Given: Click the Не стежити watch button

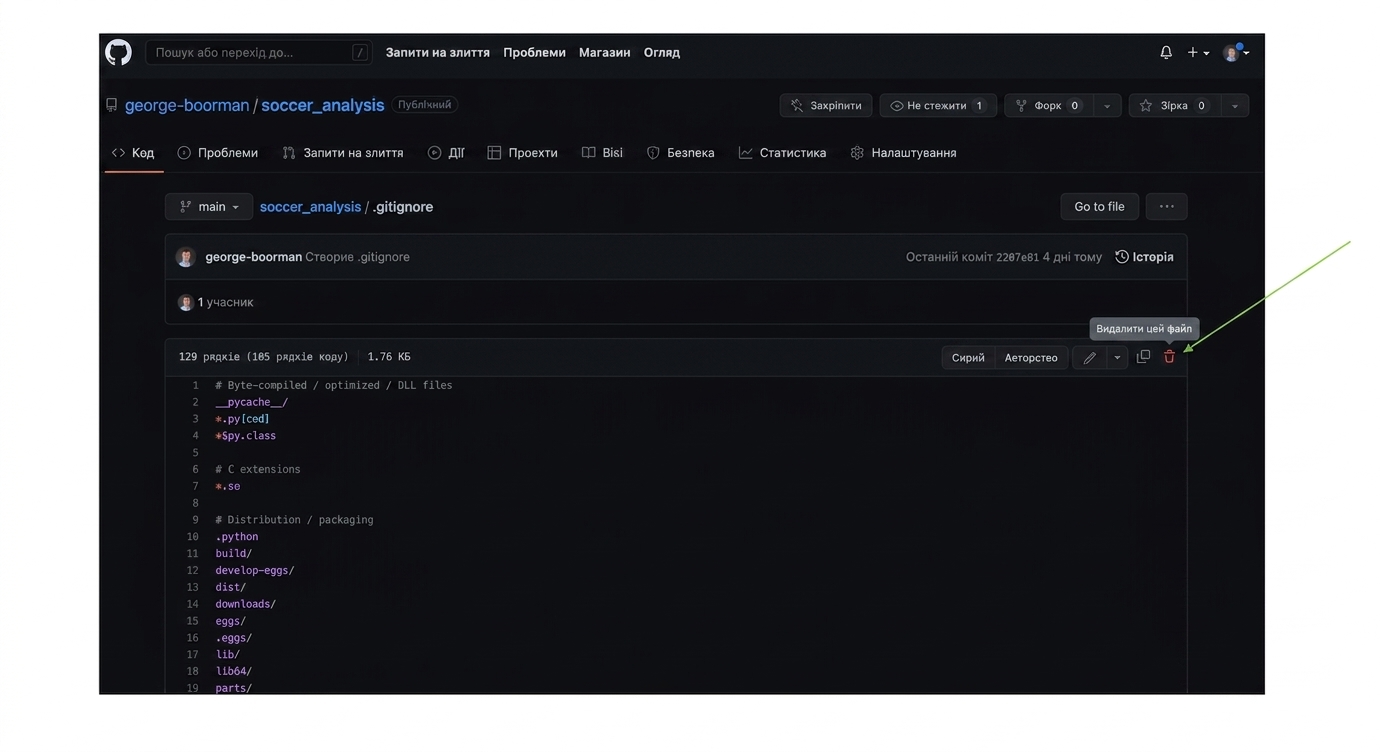Looking at the screenshot, I should [x=938, y=105].
